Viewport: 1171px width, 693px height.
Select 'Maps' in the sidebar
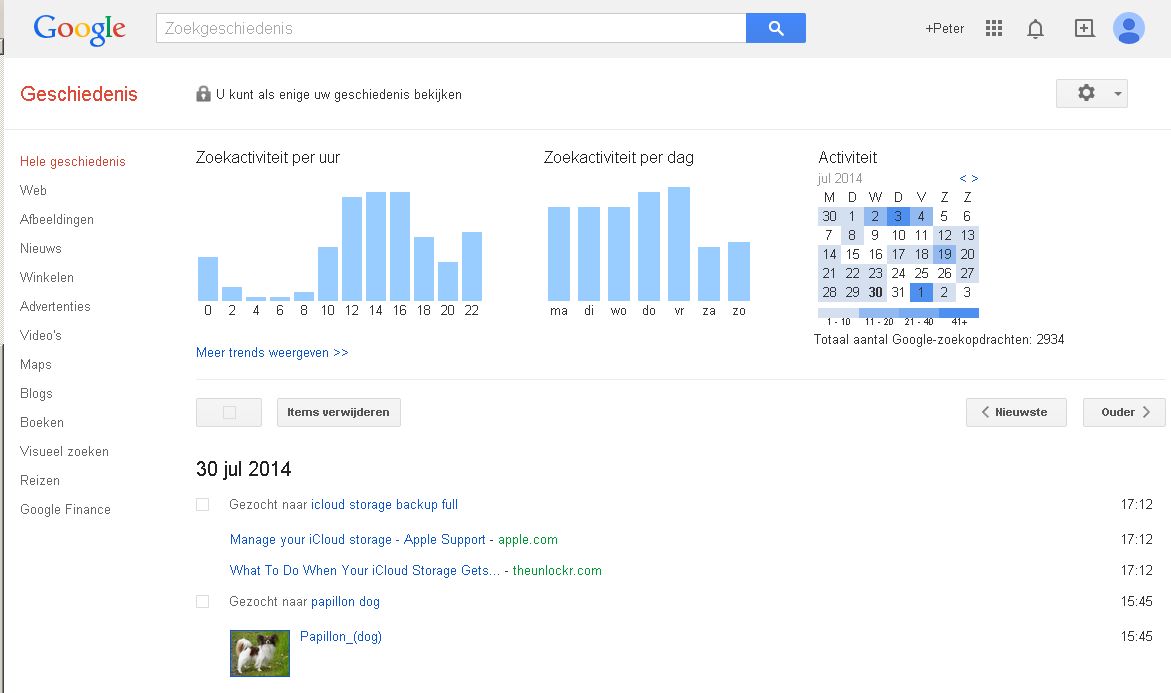(36, 364)
